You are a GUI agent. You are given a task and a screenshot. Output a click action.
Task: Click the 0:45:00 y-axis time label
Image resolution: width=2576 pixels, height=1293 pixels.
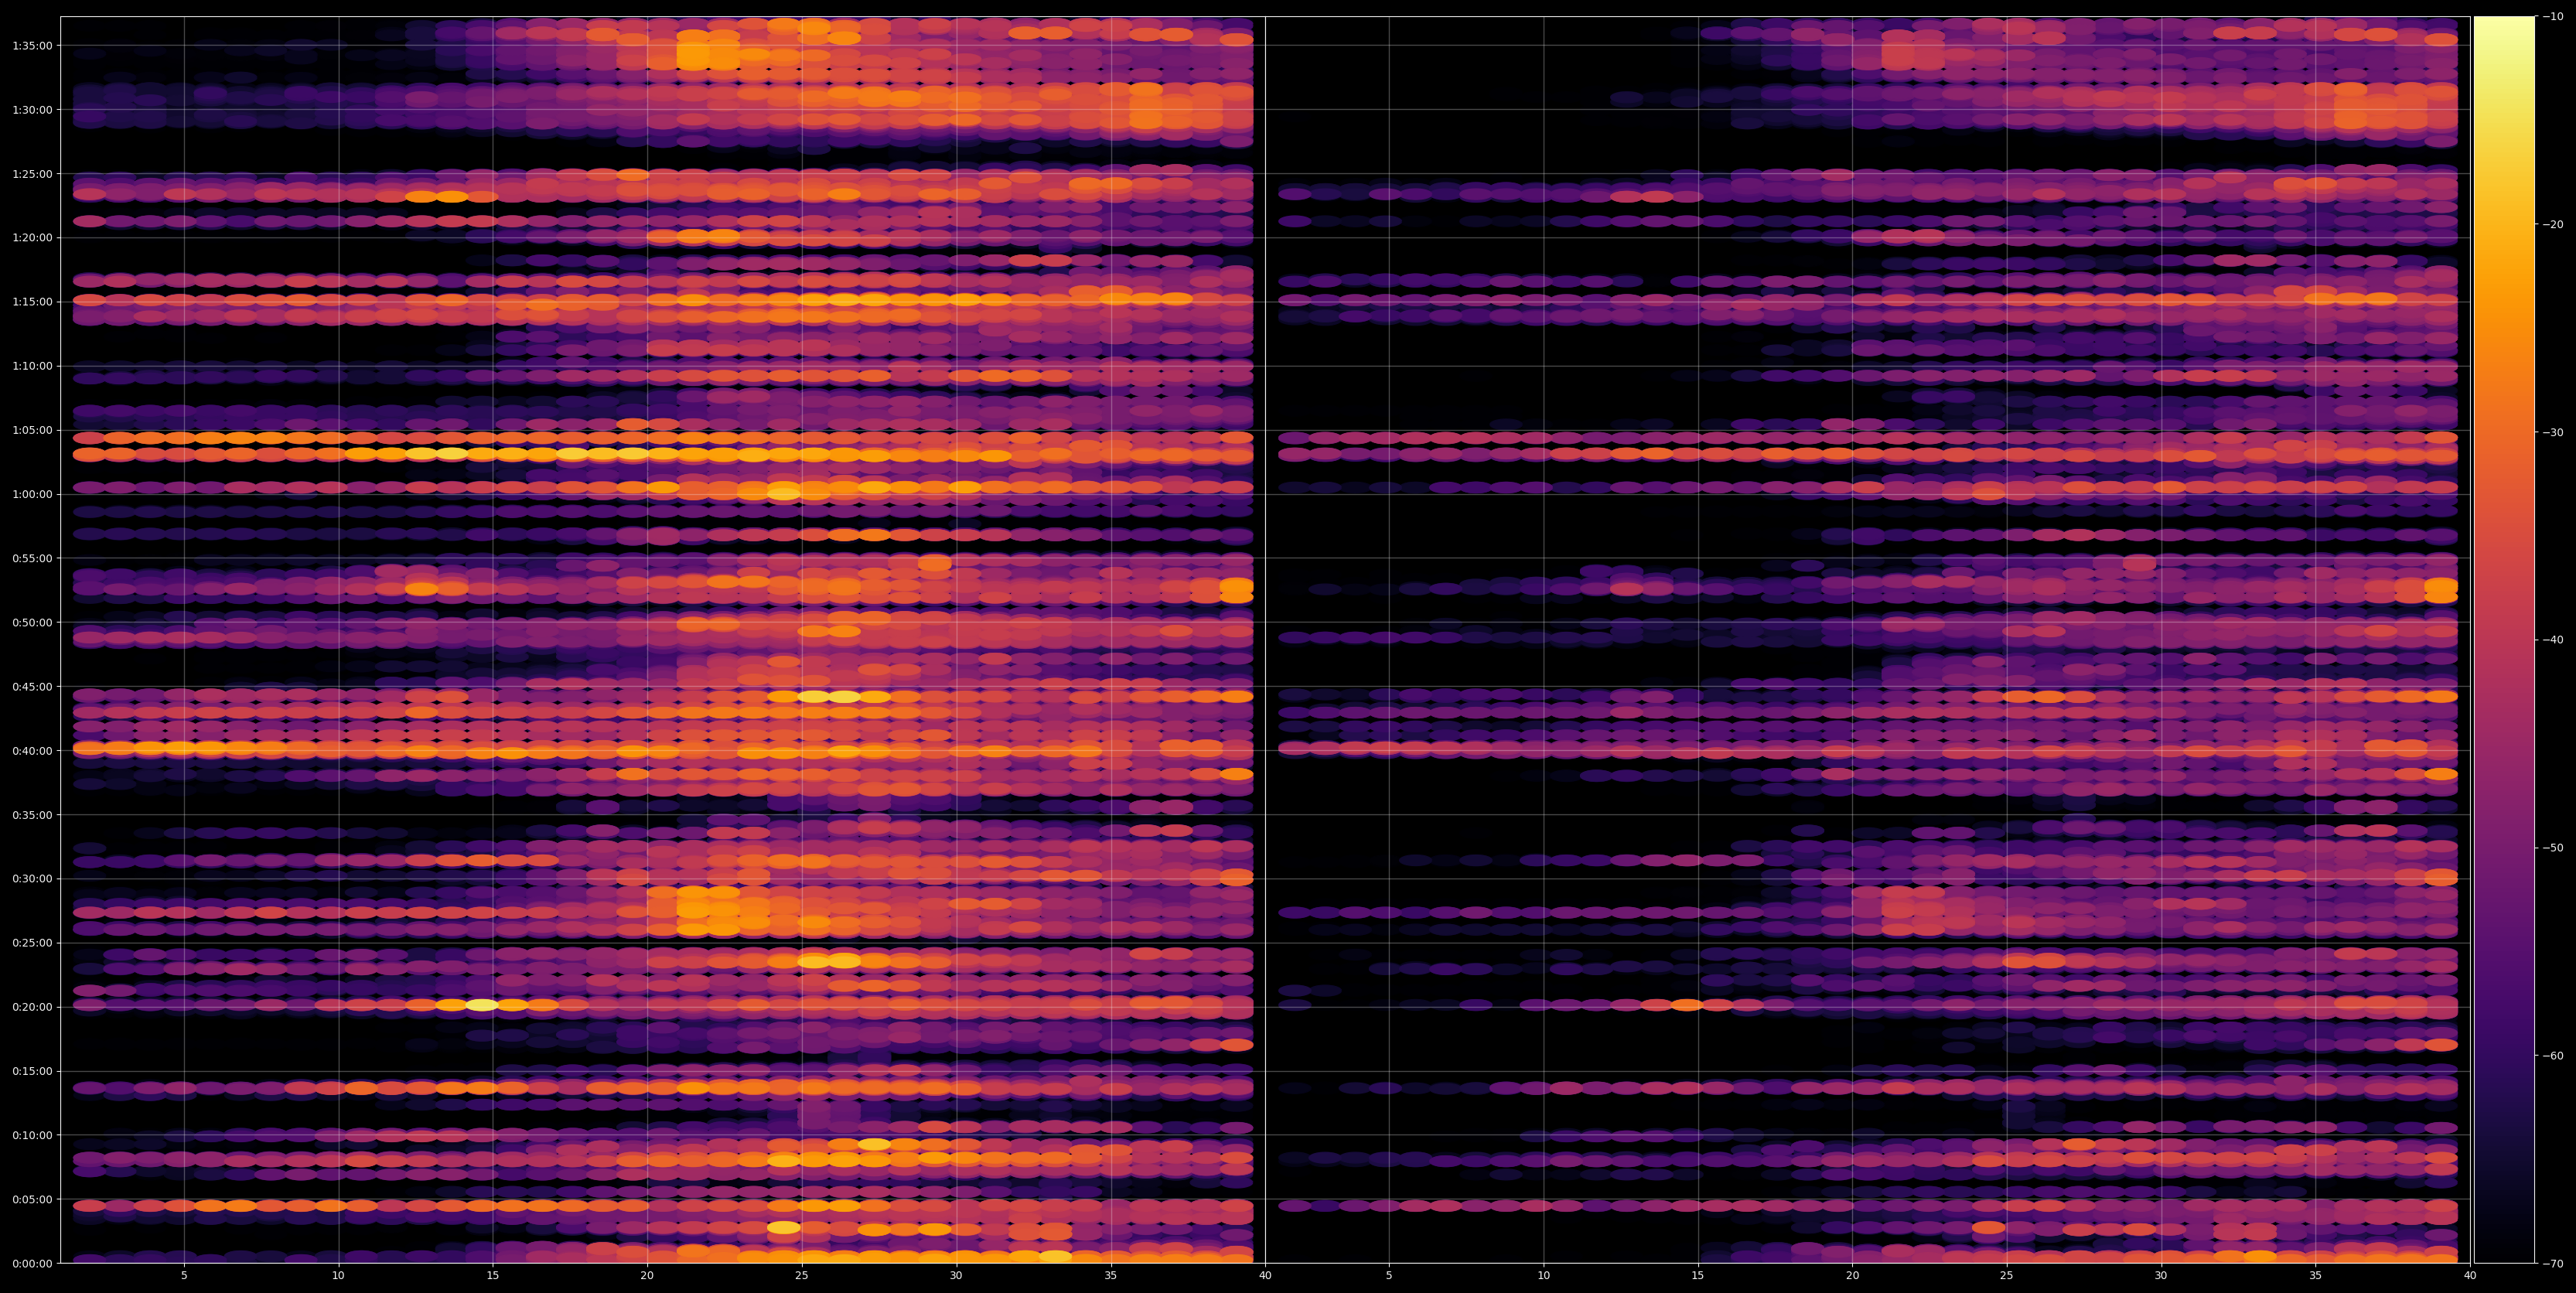32,687
